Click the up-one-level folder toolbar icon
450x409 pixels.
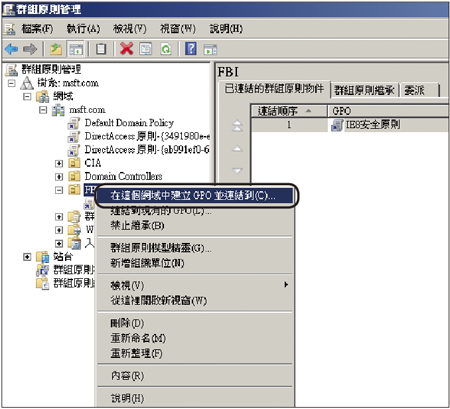(56, 49)
